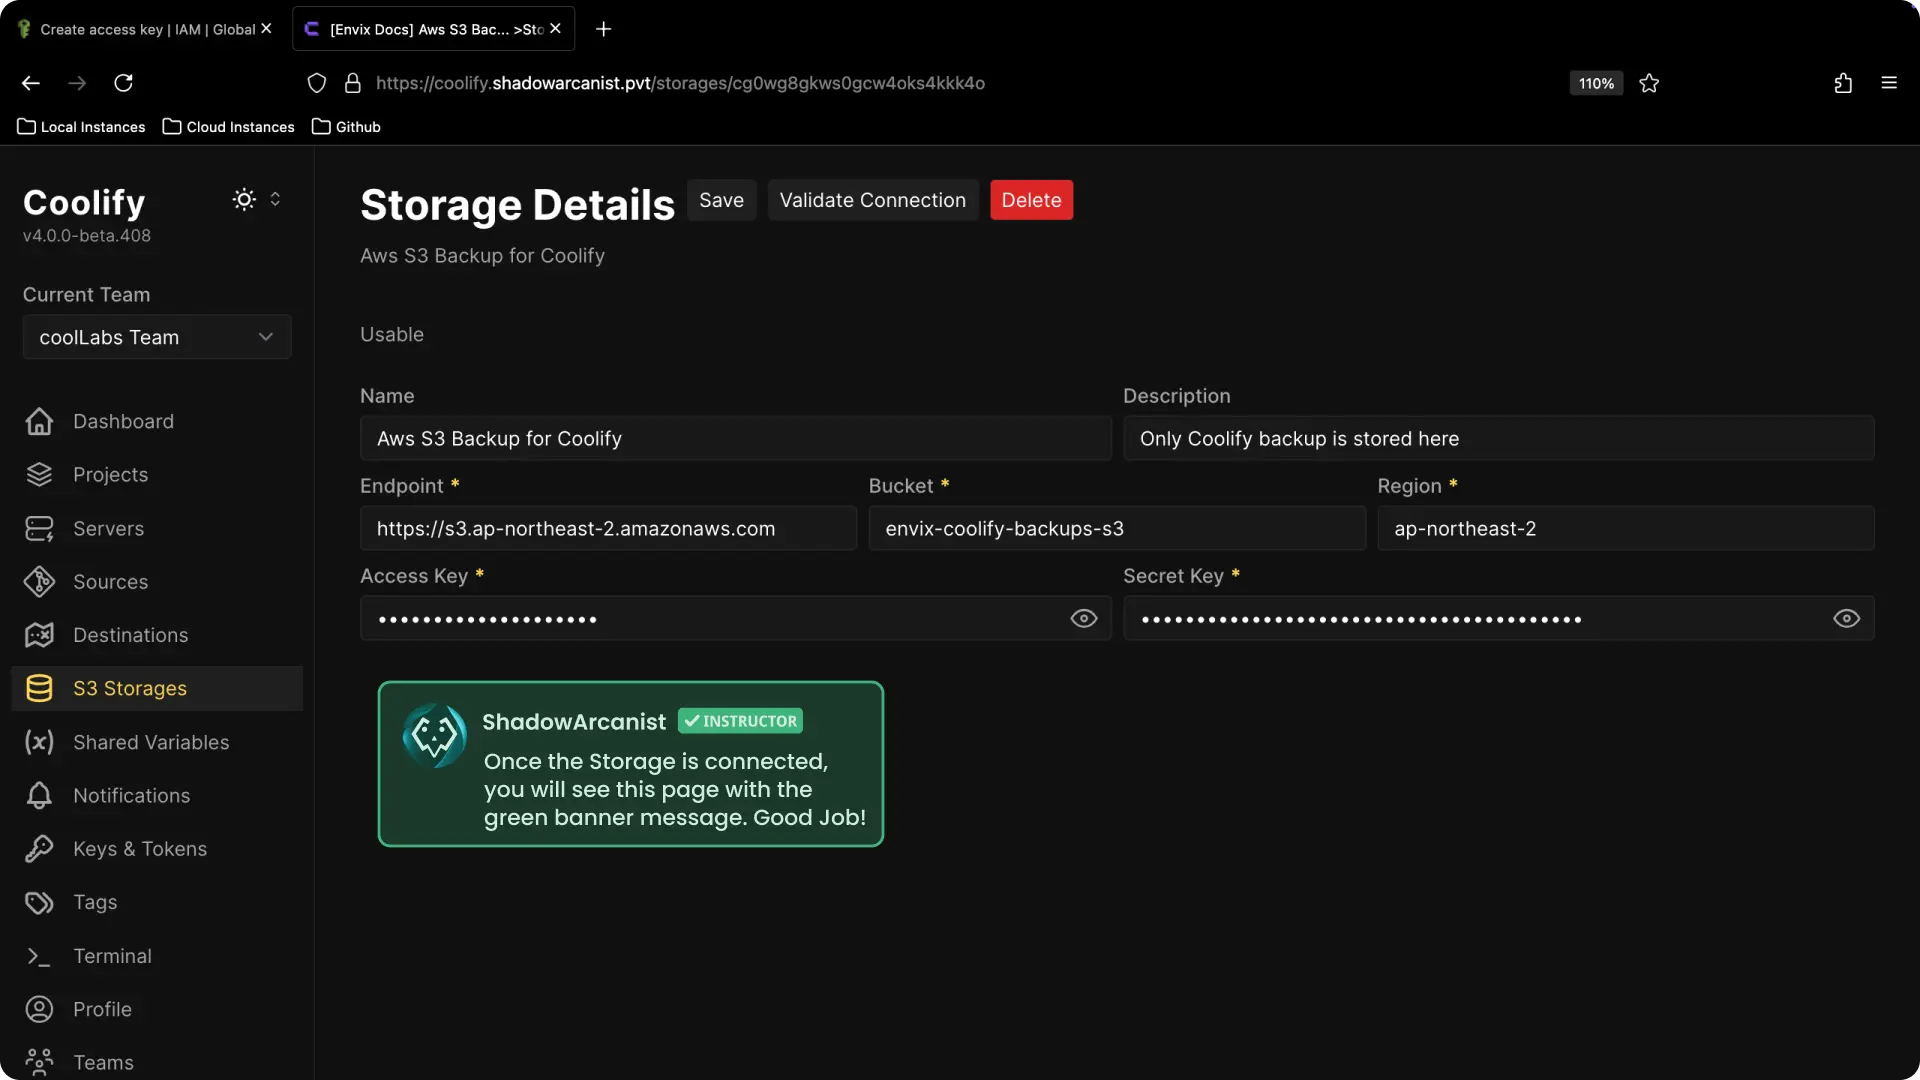
Task: Show the hidden Secret Key
Action: click(x=1846, y=618)
